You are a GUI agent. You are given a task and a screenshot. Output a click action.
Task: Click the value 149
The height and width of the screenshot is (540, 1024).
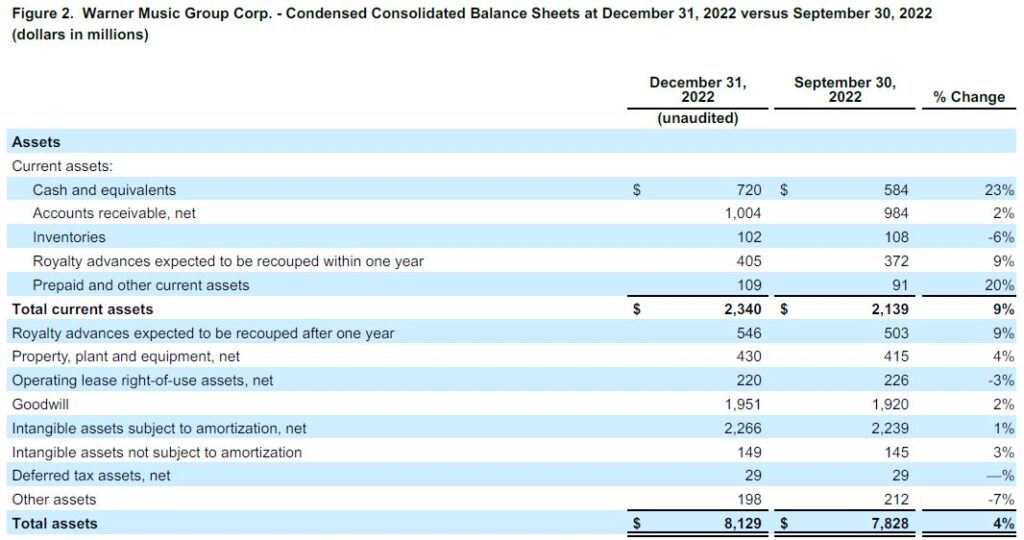pyautogui.click(x=748, y=453)
